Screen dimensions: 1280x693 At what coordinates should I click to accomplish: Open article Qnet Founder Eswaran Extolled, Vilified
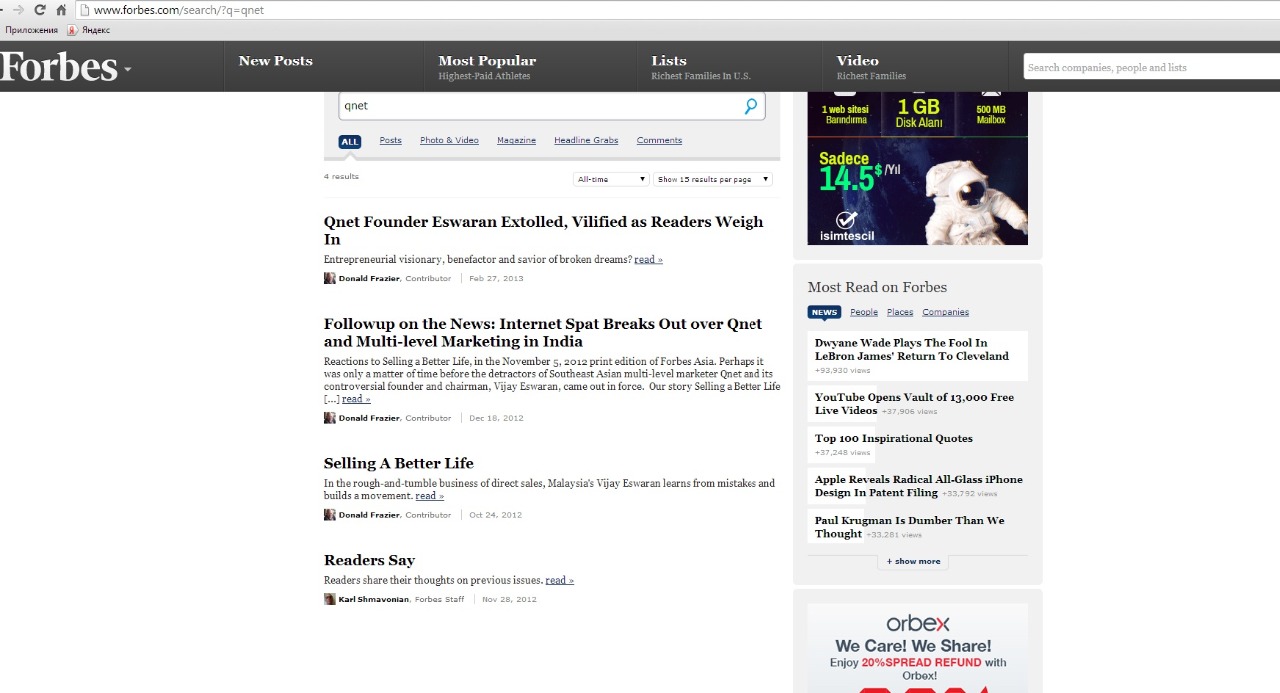(543, 230)
